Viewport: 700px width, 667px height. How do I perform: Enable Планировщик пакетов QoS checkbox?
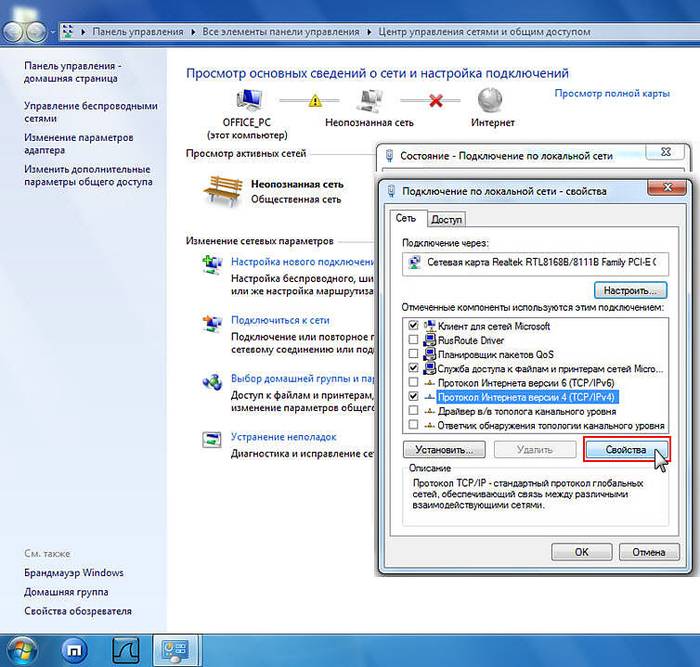pos(413,354)
